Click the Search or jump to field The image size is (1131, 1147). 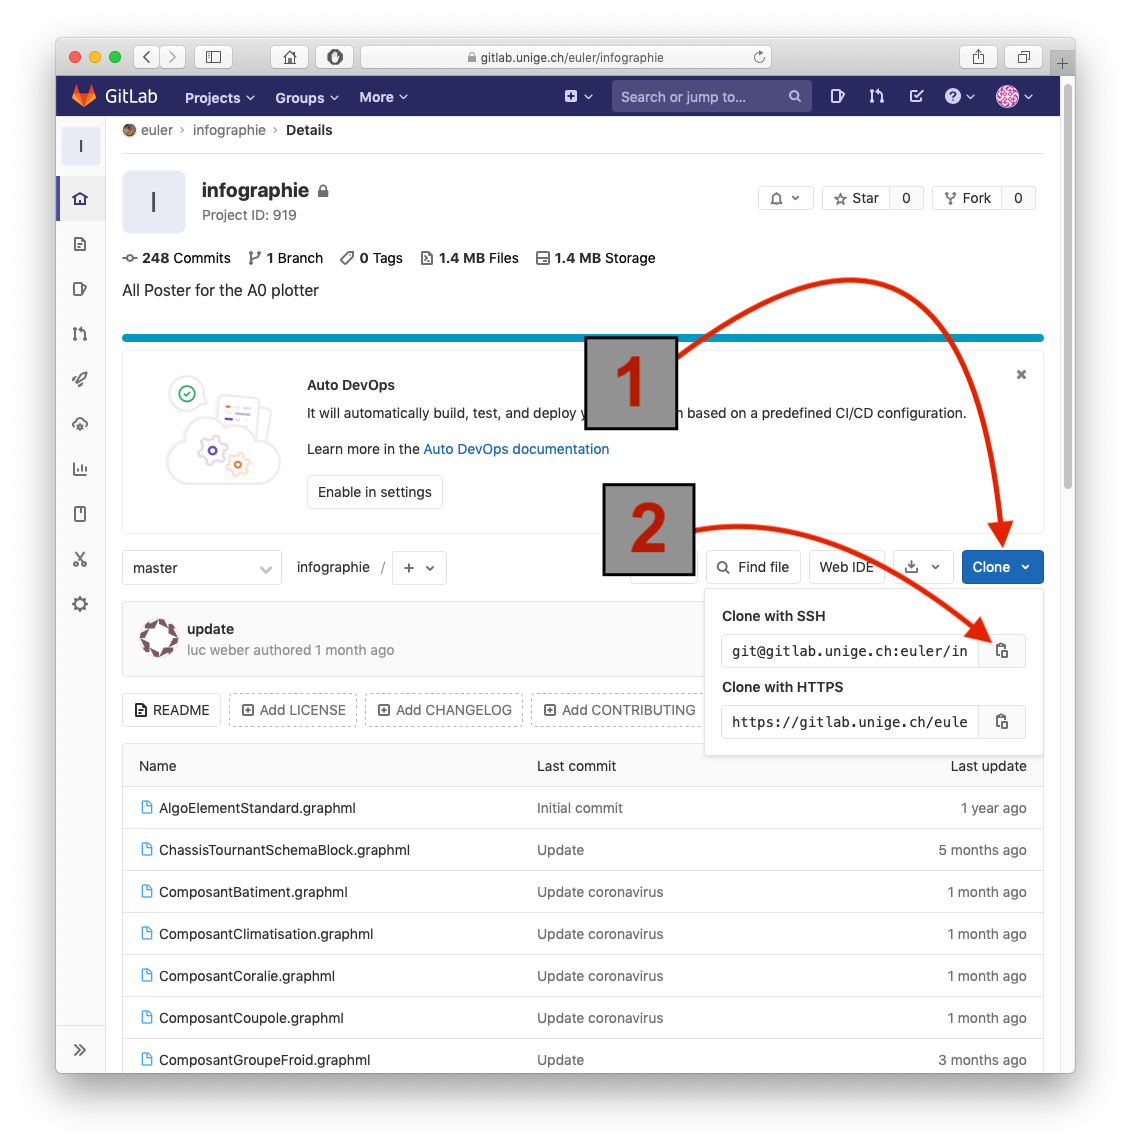(x=700, y=97)
